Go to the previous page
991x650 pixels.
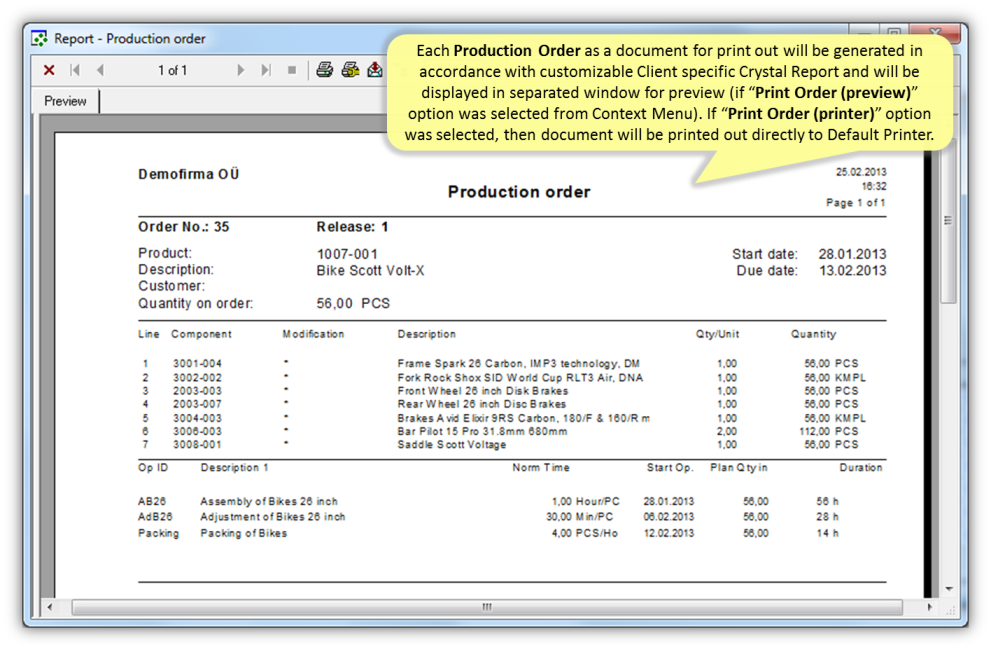pos(100,70)
